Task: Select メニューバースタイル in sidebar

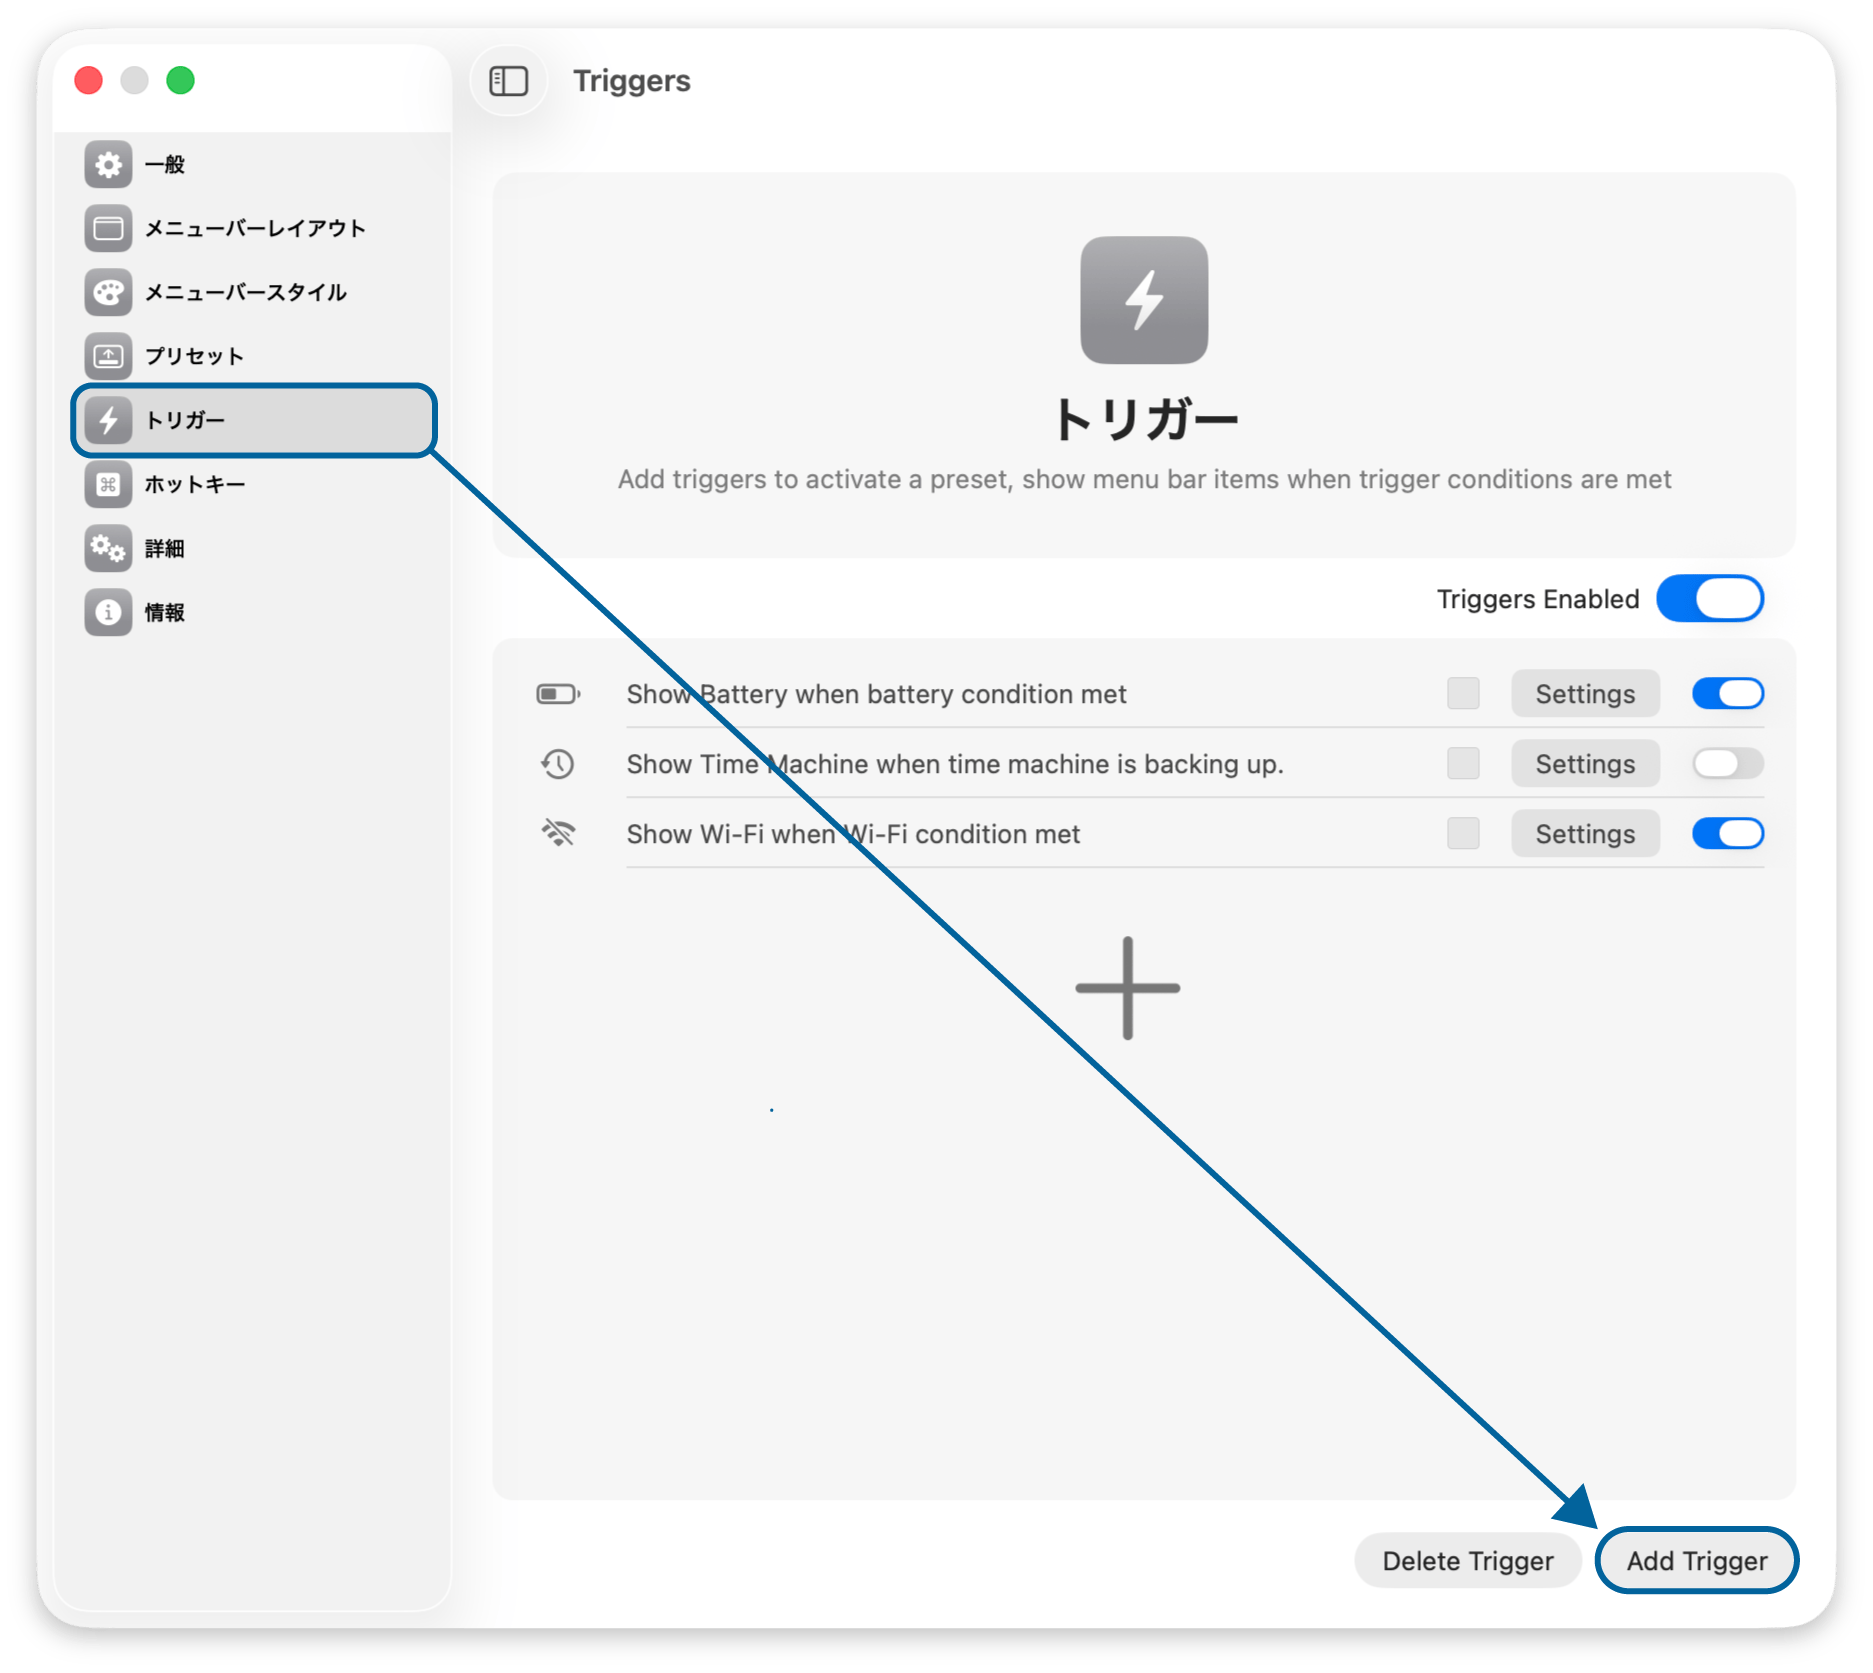Action: (245, 293)
